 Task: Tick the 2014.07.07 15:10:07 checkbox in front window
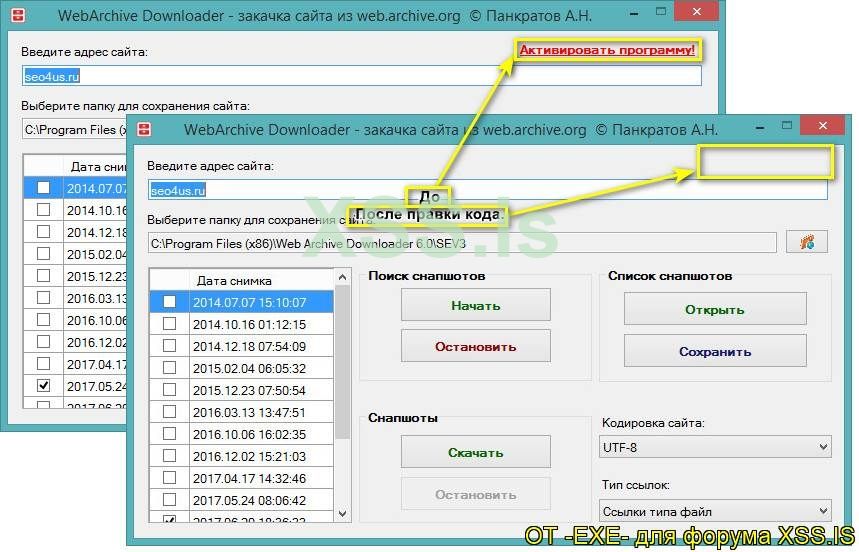[169, 302]
